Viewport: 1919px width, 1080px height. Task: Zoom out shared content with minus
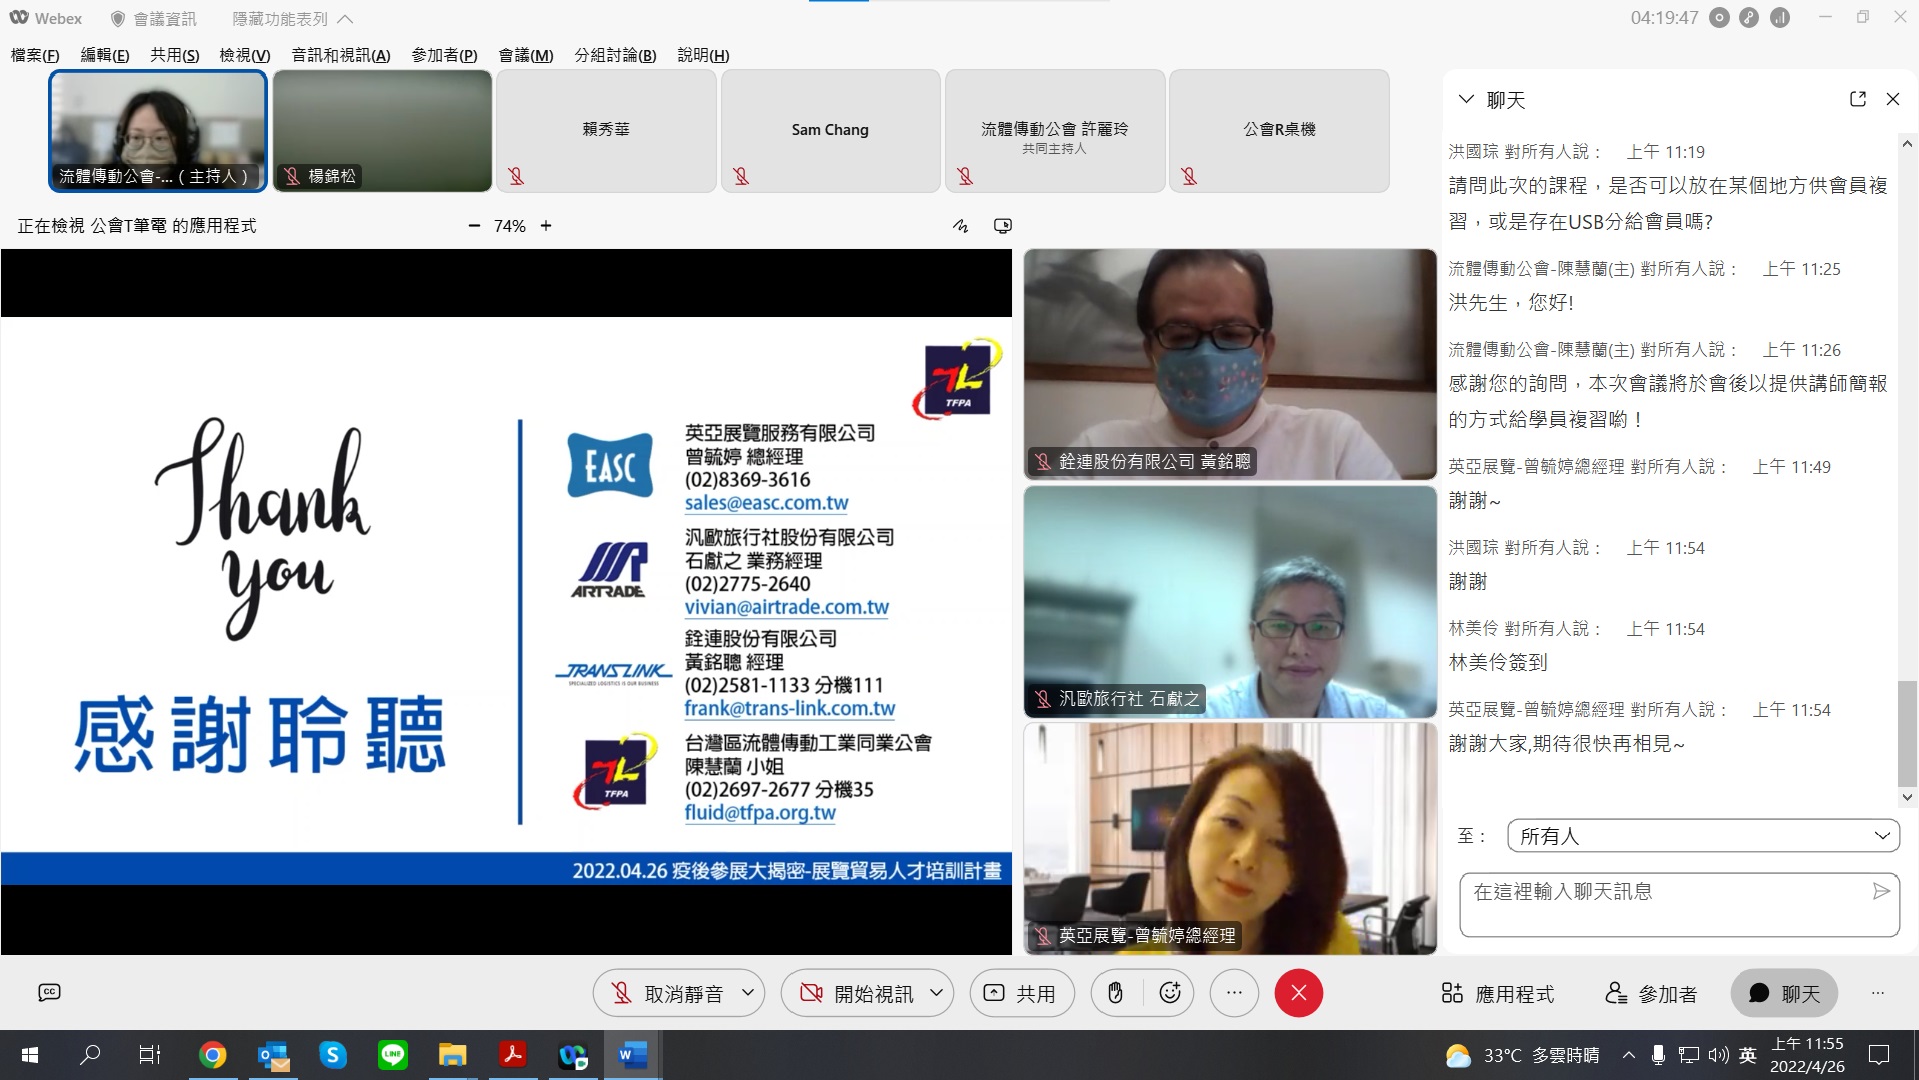(474, 226)
